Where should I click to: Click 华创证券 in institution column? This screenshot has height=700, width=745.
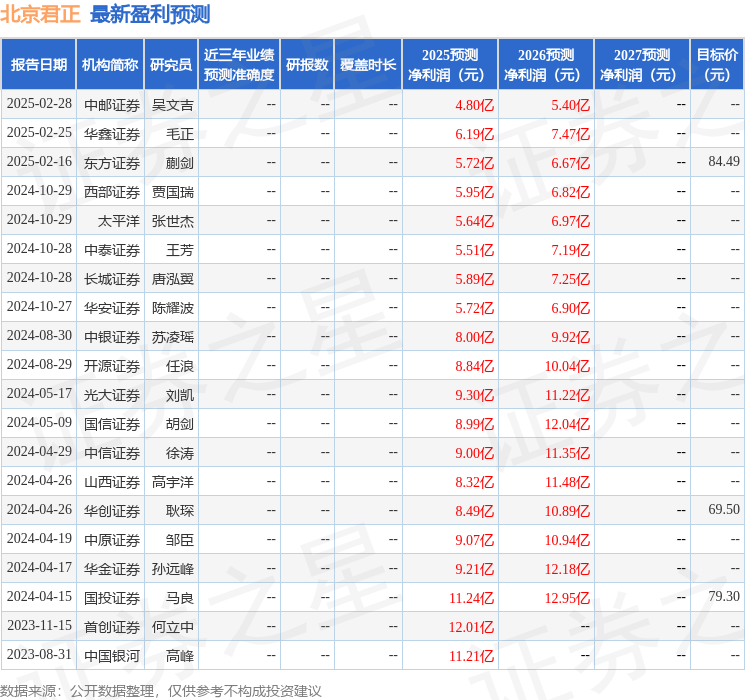(x=112, y=511)
